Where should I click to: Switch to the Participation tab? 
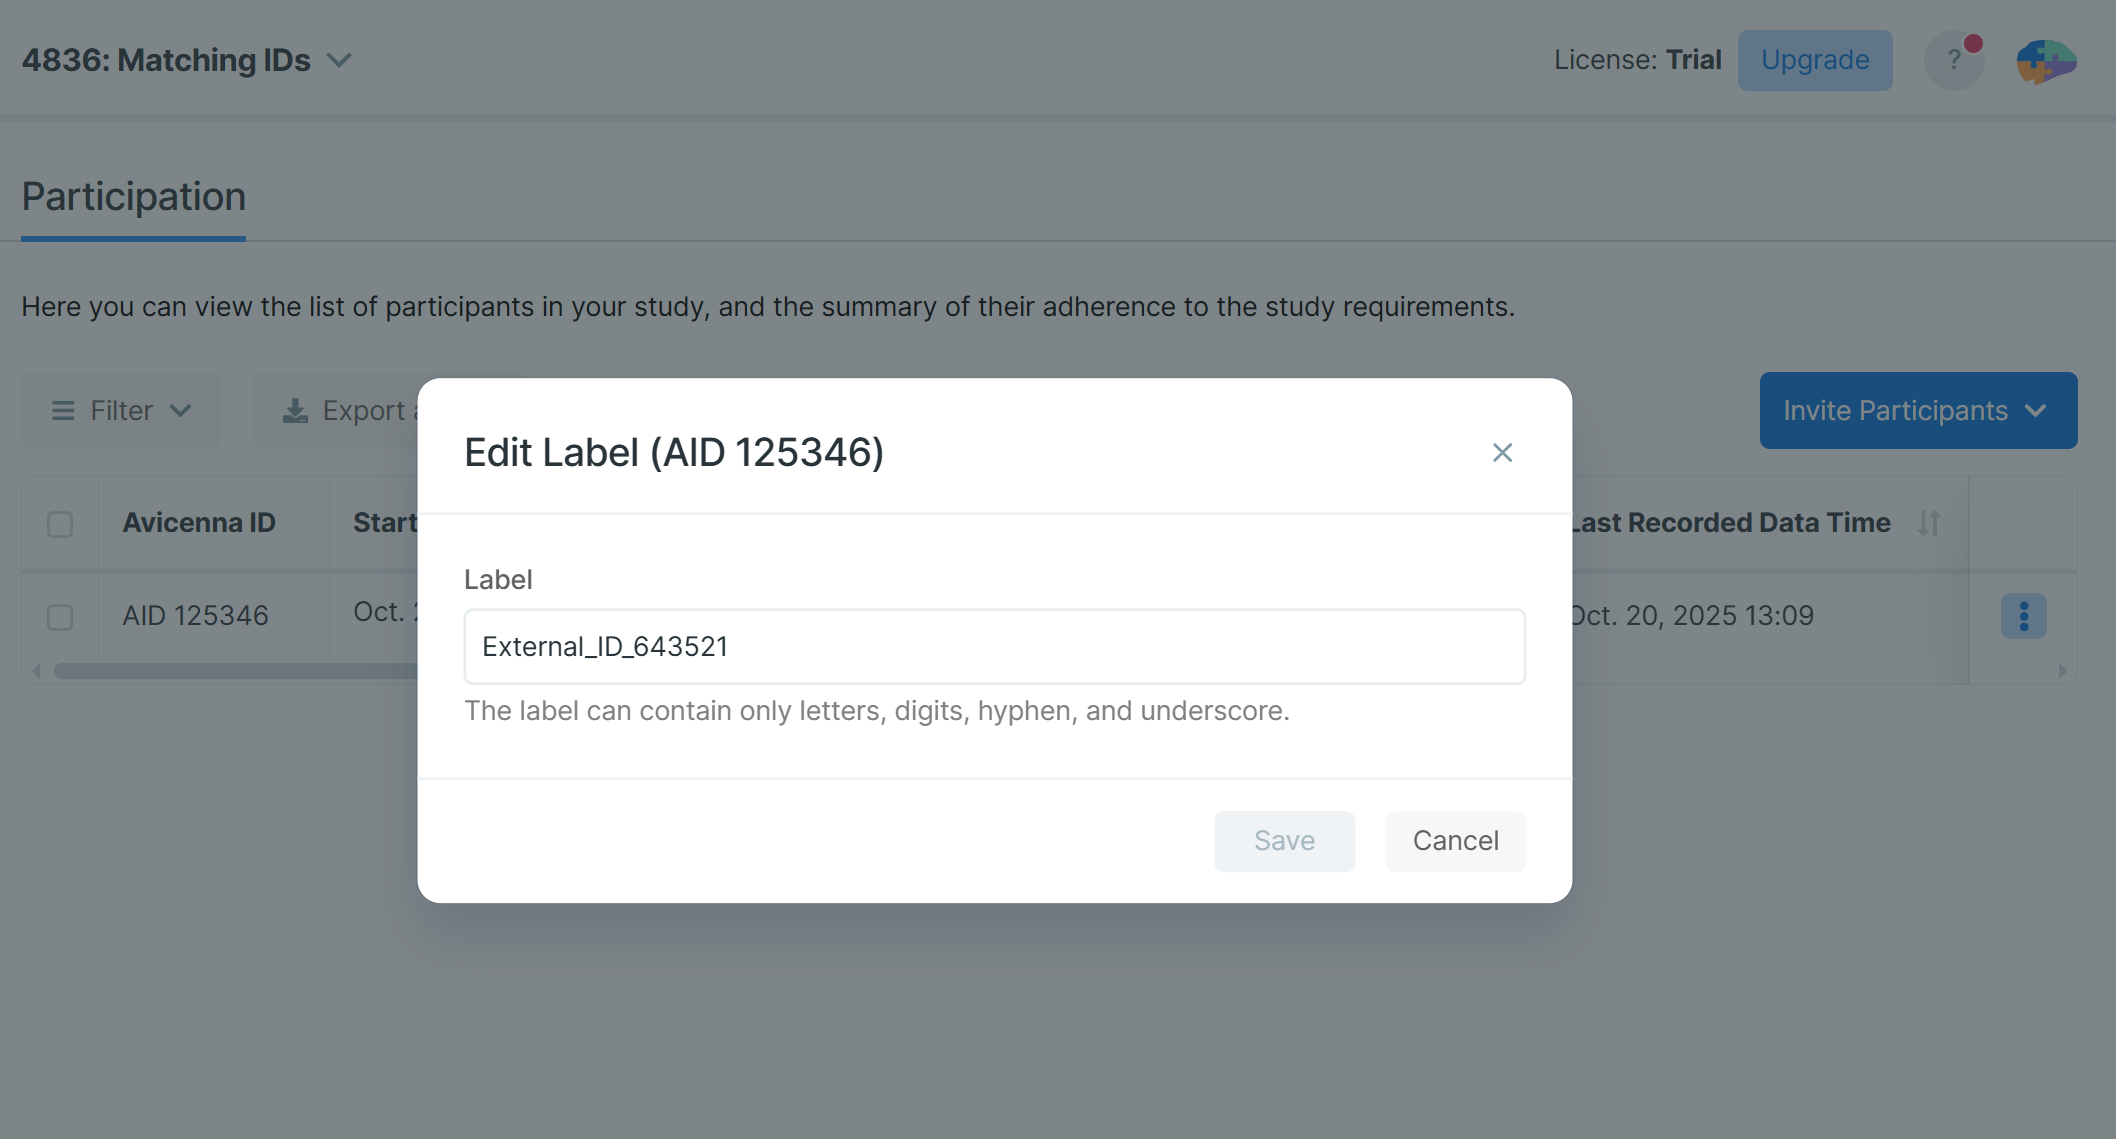point(134,197)
